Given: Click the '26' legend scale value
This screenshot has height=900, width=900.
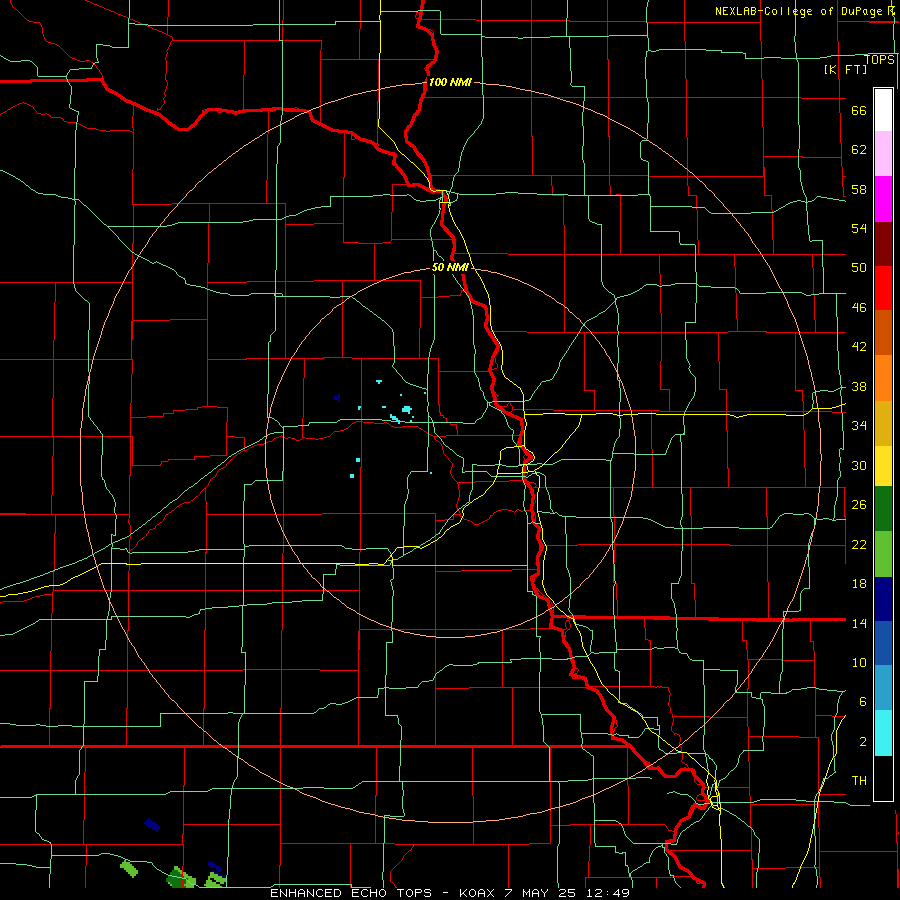Looking at the screenshot, I should [859, 505].
